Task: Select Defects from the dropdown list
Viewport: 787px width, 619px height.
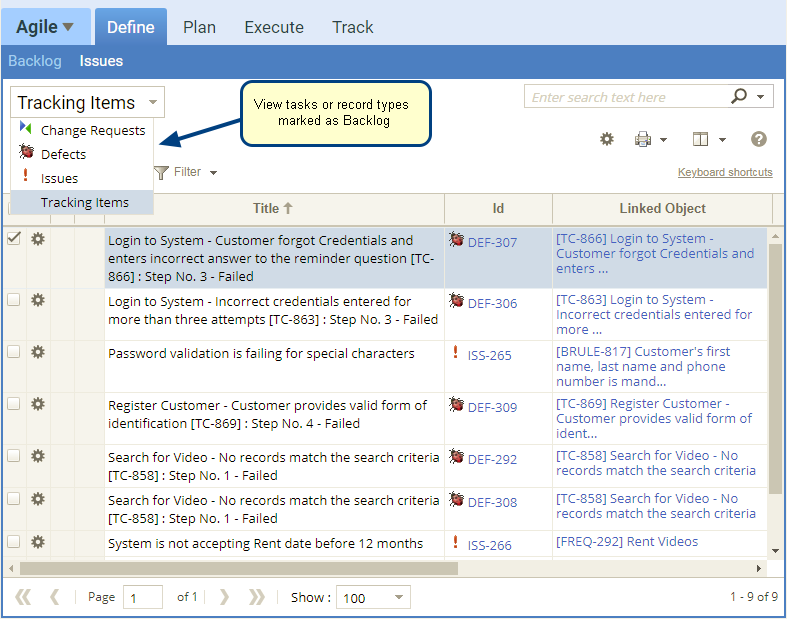Action: pyautogui.click(x=63, y=154)
